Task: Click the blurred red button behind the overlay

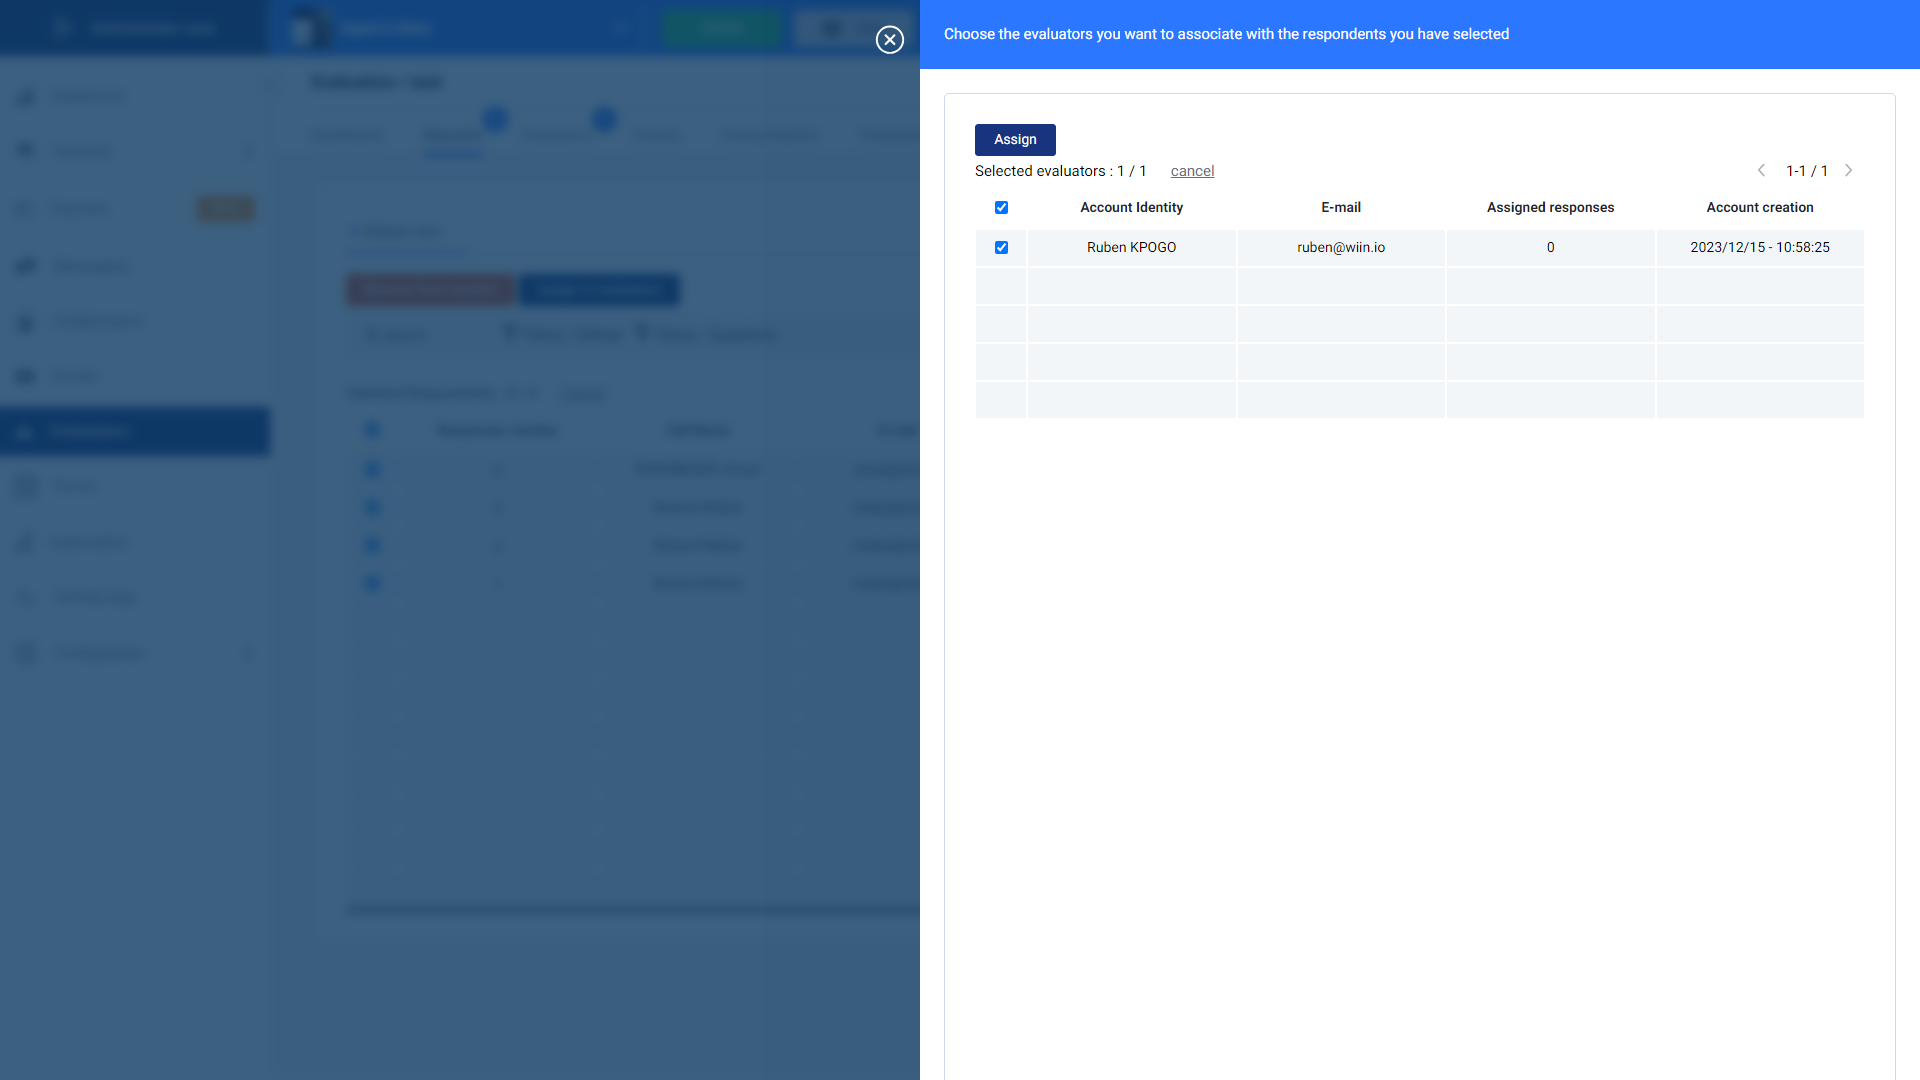Action: (430, 290)
